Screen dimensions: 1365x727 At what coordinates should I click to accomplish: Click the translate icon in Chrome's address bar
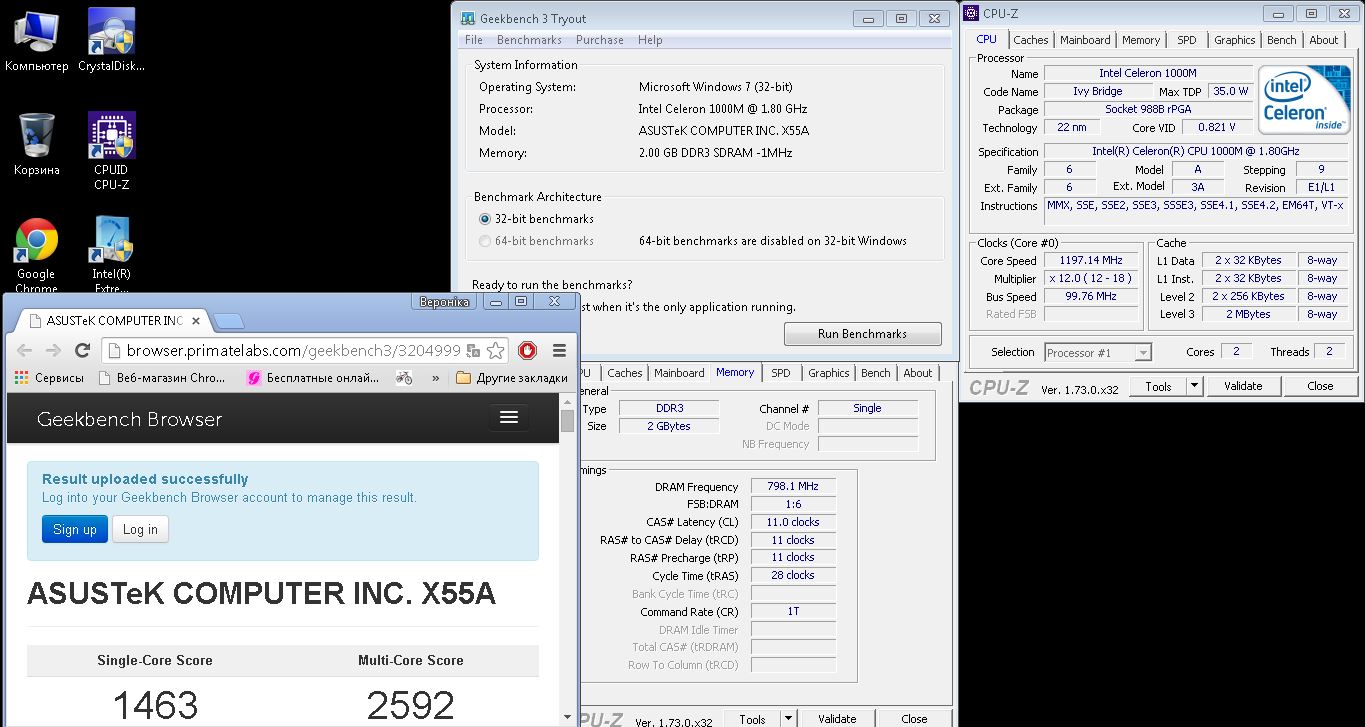474,350
